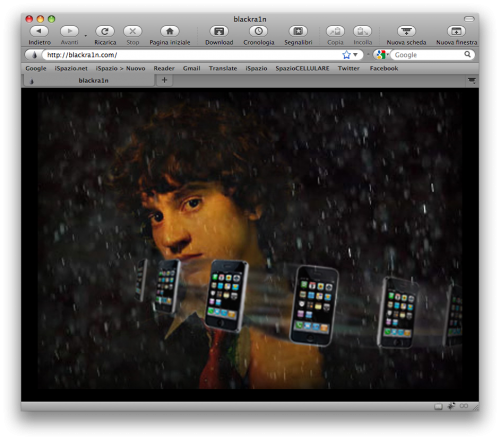
Task: Go to Pagina iniziale home icon
Action: tap(170, 31)
